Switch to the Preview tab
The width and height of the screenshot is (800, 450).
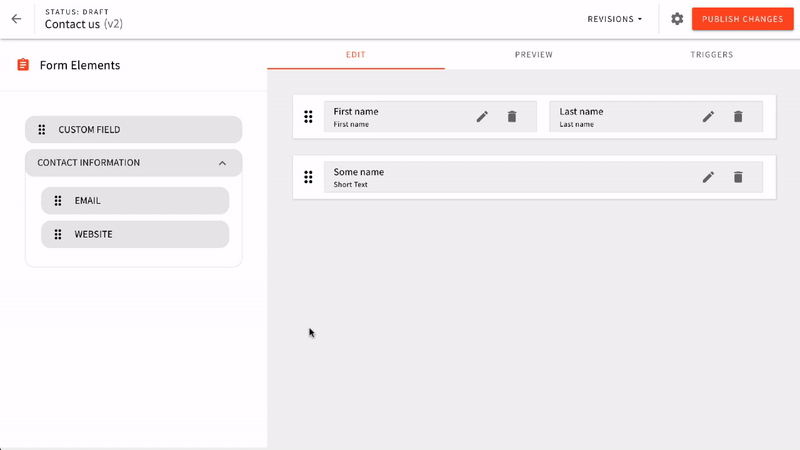click(533, 55)
